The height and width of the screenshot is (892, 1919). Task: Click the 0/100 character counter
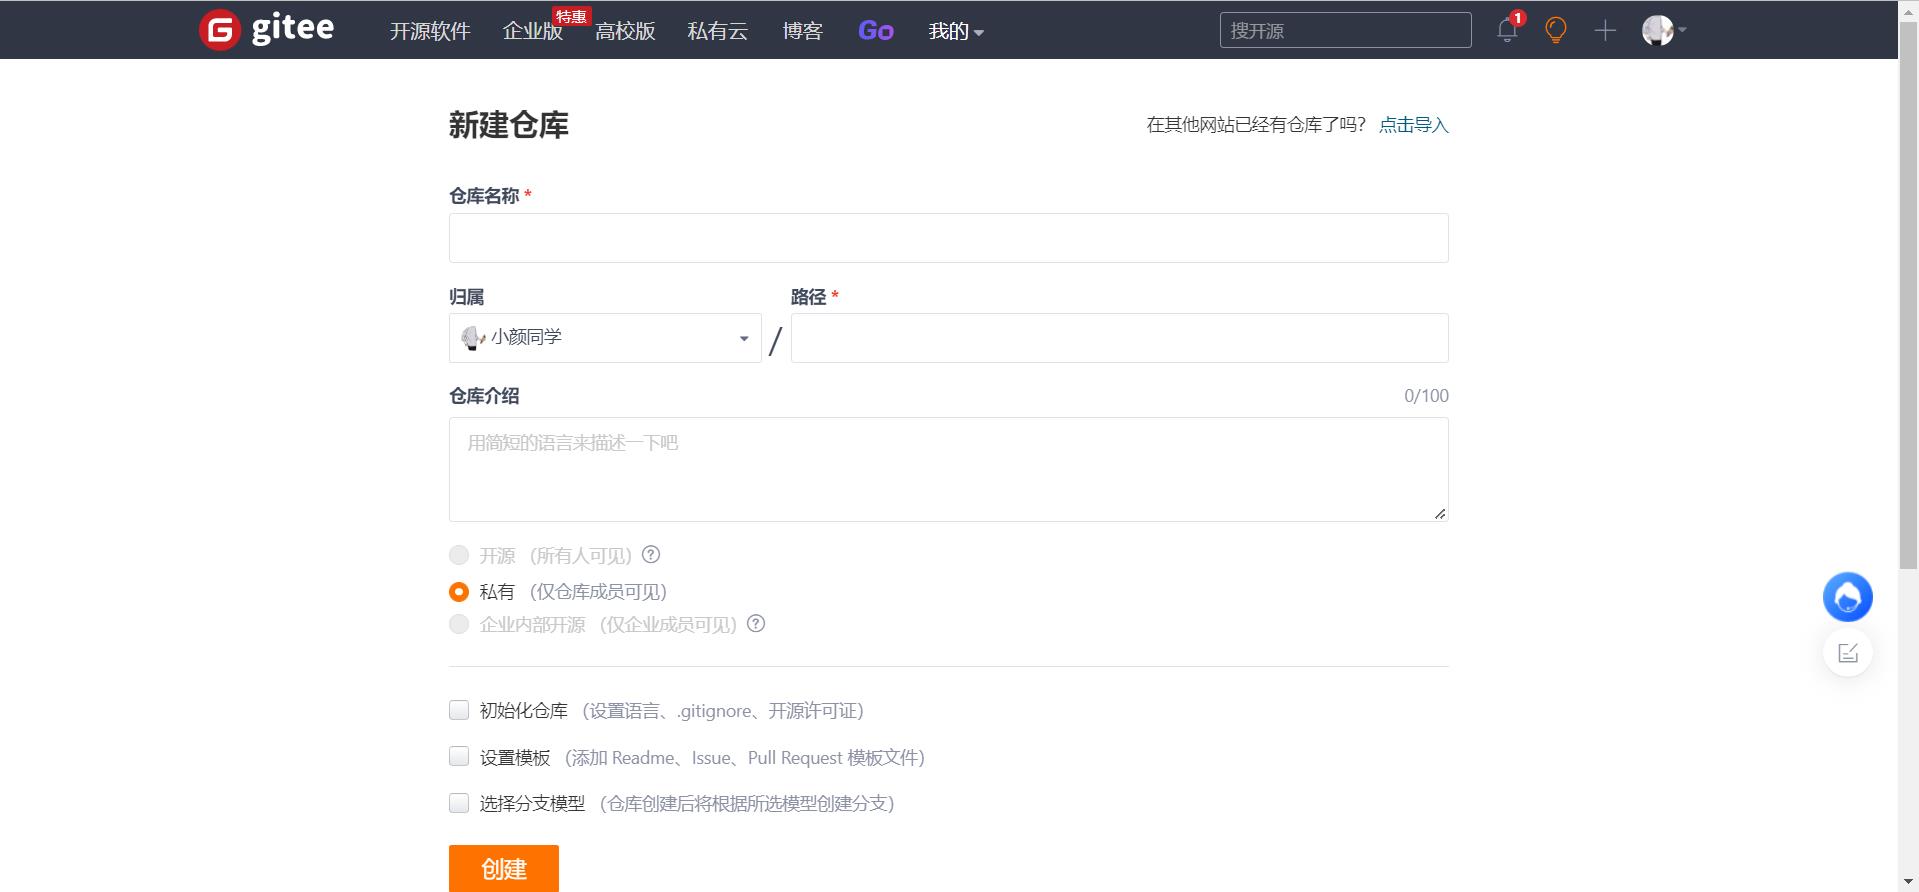tap(1426, 396)
